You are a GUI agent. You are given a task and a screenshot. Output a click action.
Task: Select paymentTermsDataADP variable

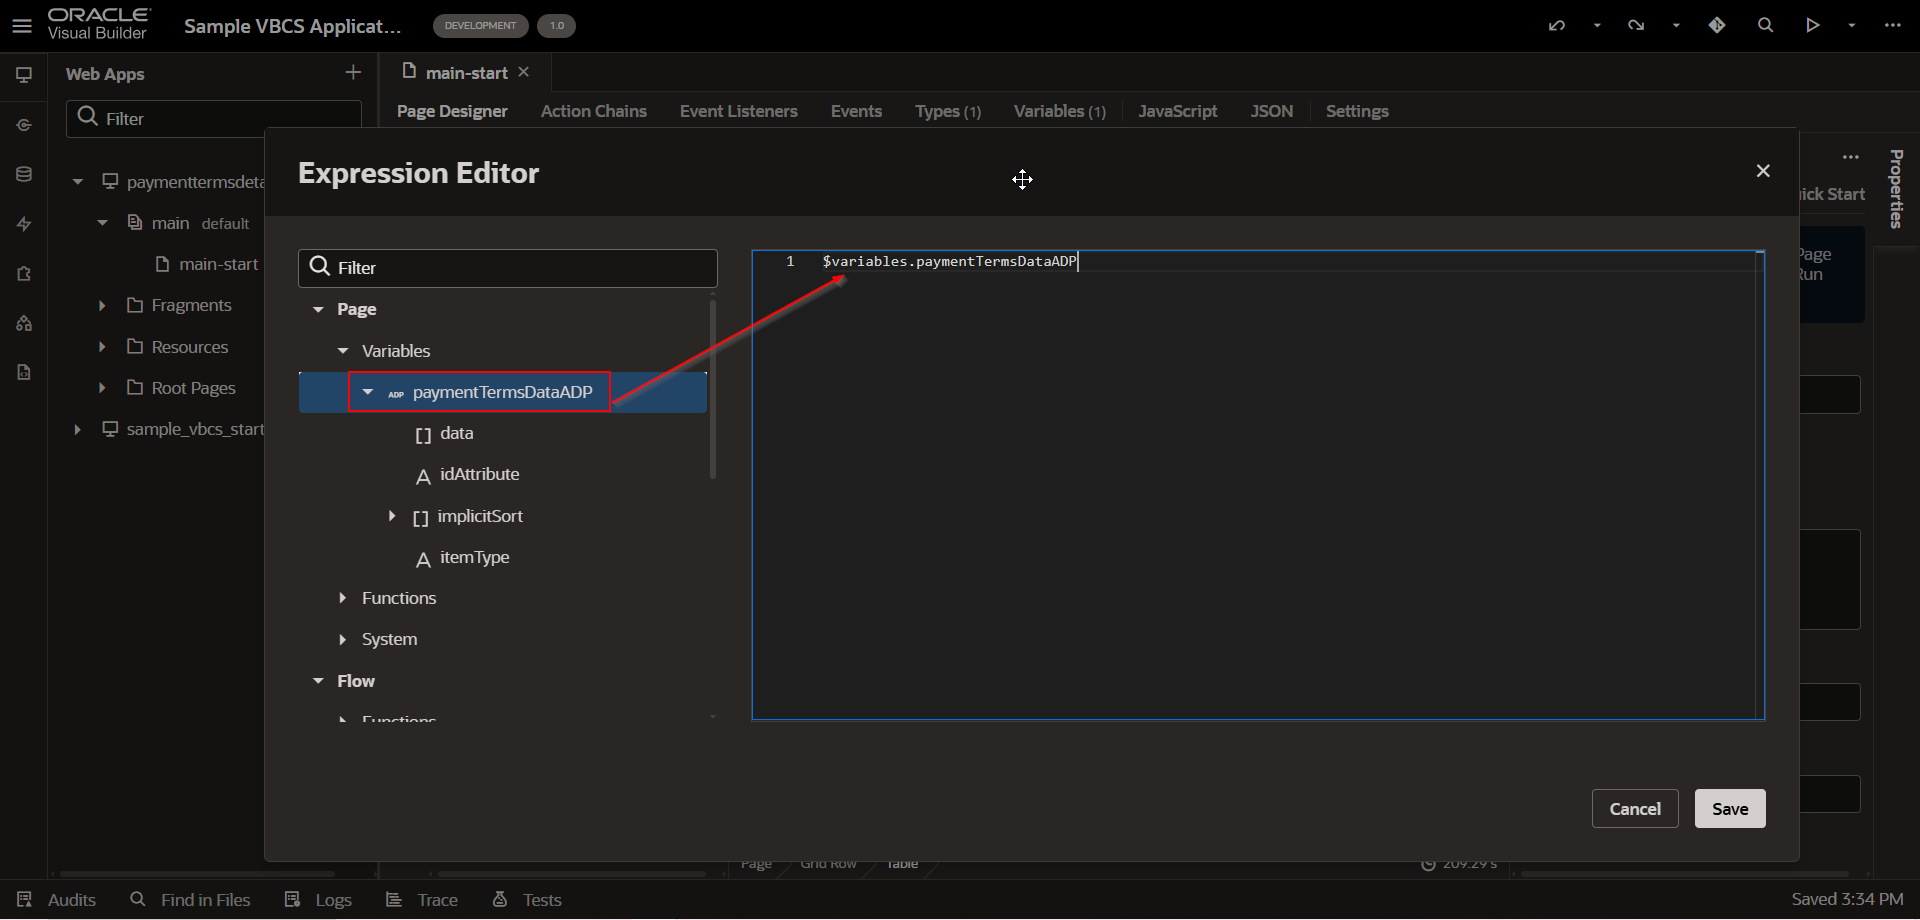503,392
